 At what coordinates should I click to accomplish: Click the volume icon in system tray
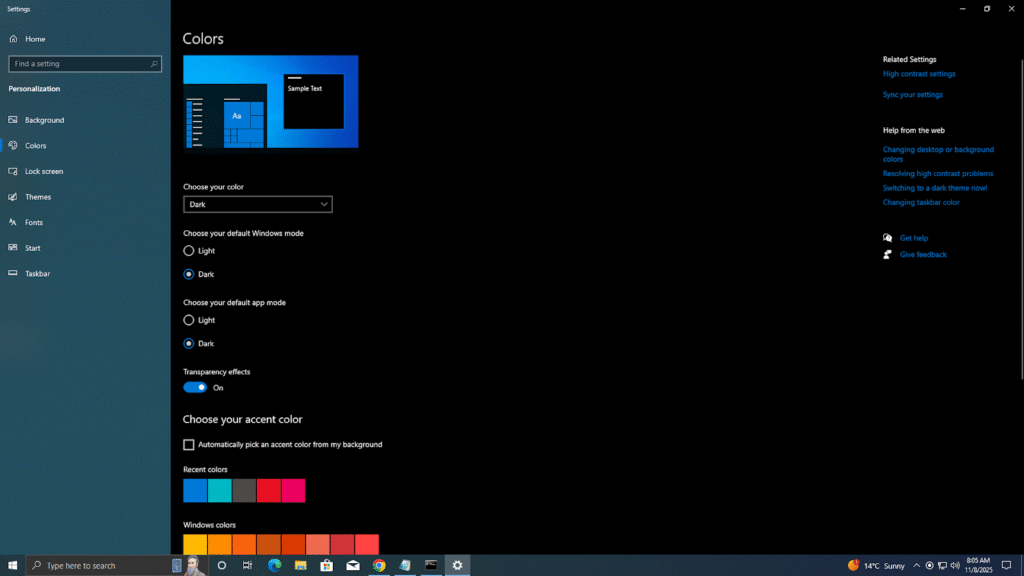(955, 565)
